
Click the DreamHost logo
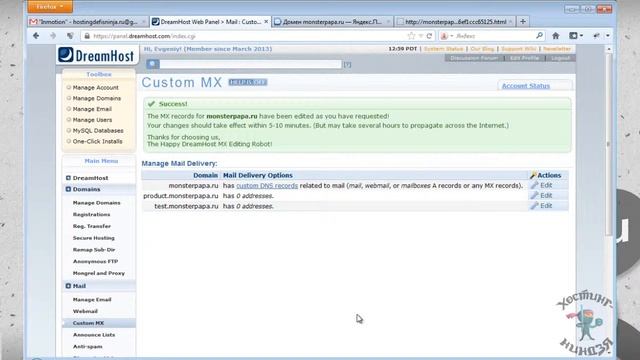pyautogui.click(x=96, y=55)
